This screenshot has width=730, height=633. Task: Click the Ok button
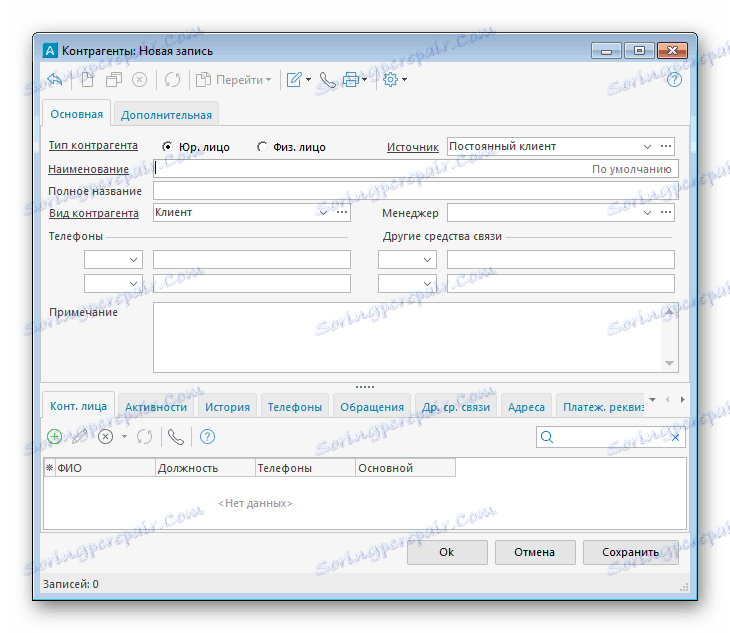click(447, 552)
